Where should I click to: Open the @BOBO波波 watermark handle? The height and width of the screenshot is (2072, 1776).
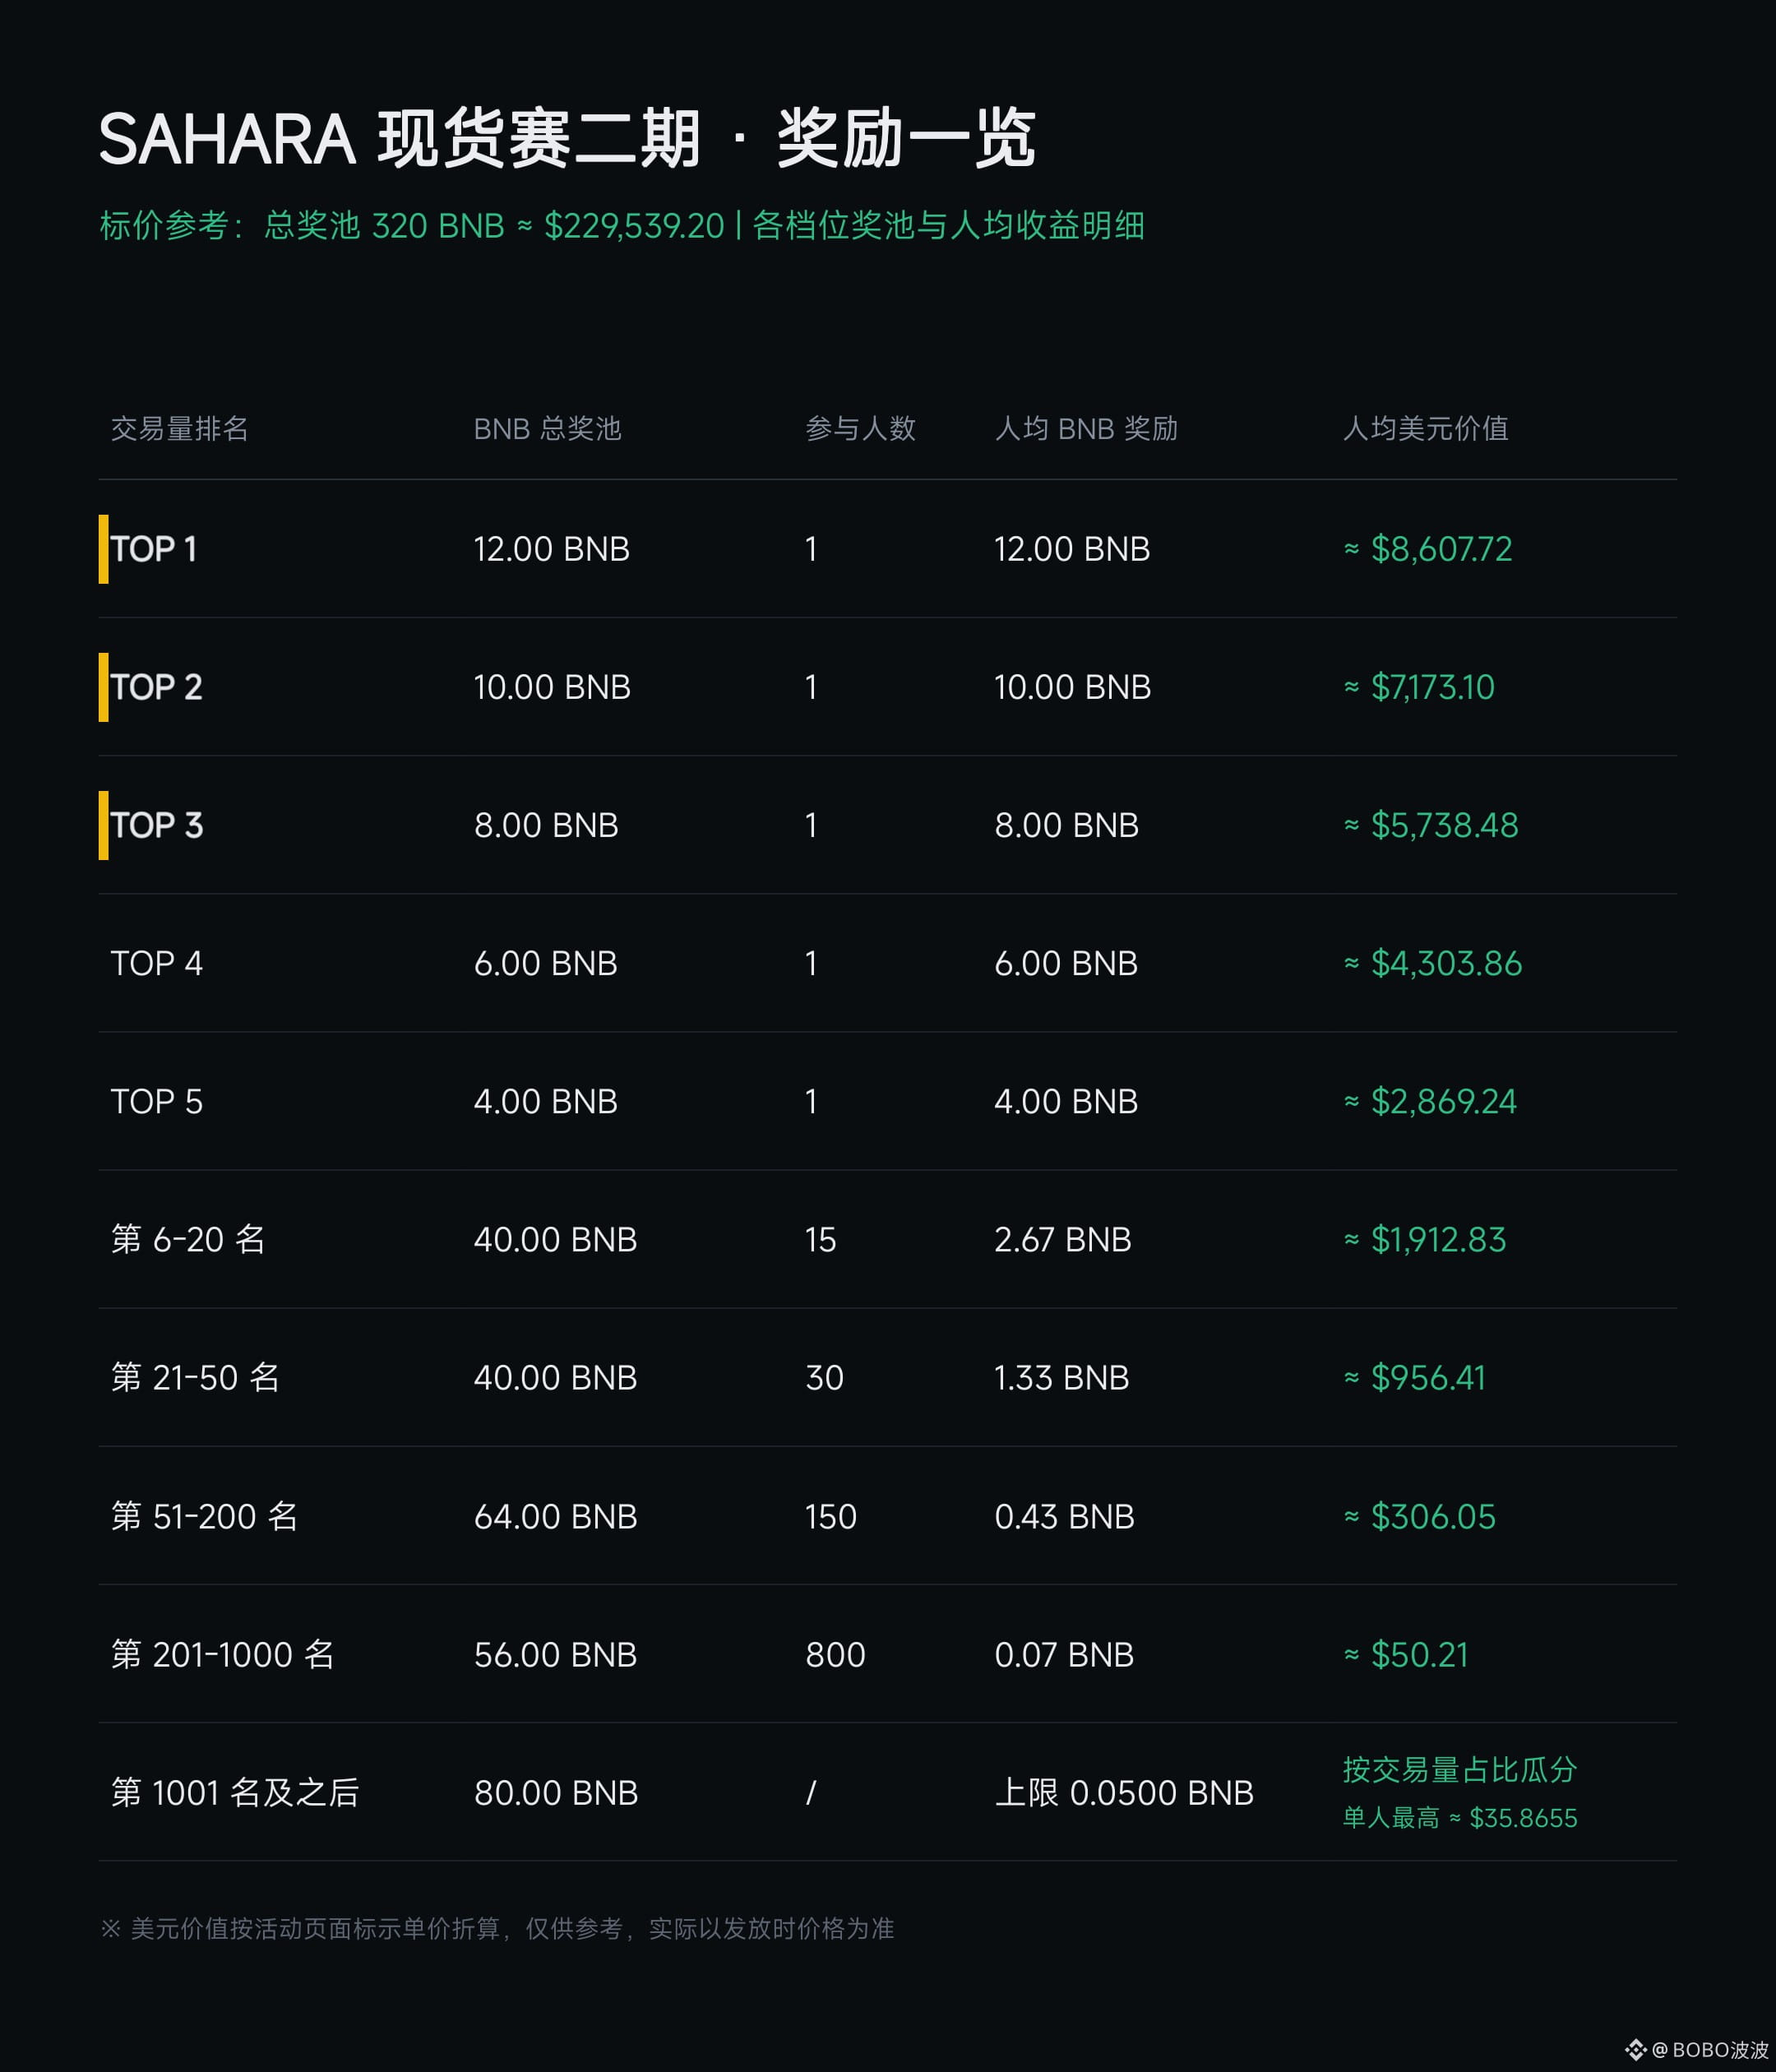[x=1710, y=2050]
